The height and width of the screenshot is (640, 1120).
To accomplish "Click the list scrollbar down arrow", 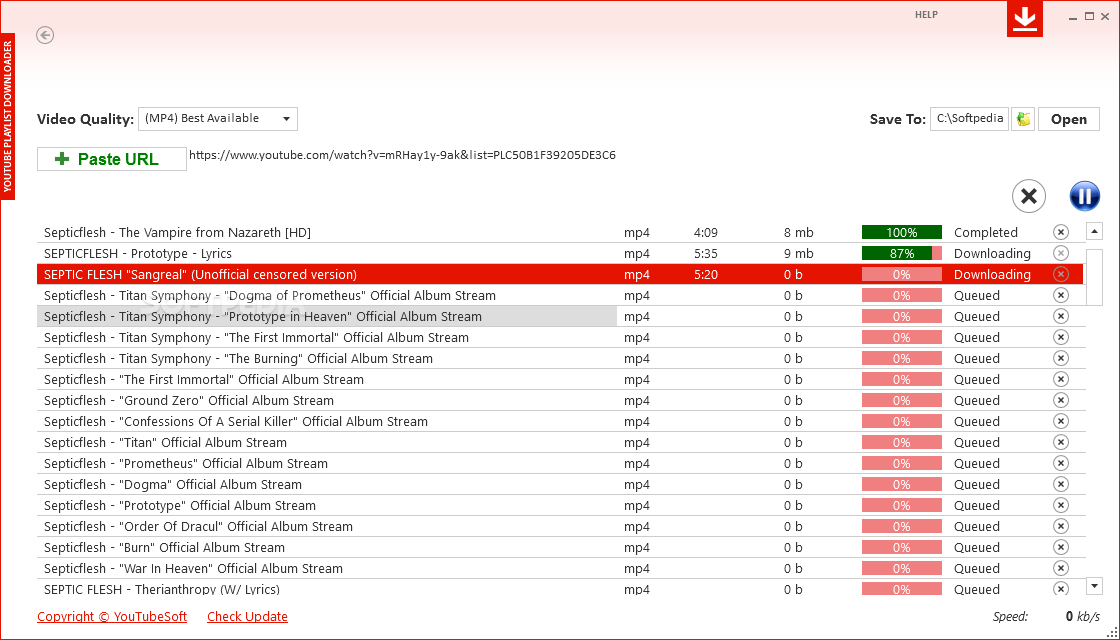I will pos(1094,586).
